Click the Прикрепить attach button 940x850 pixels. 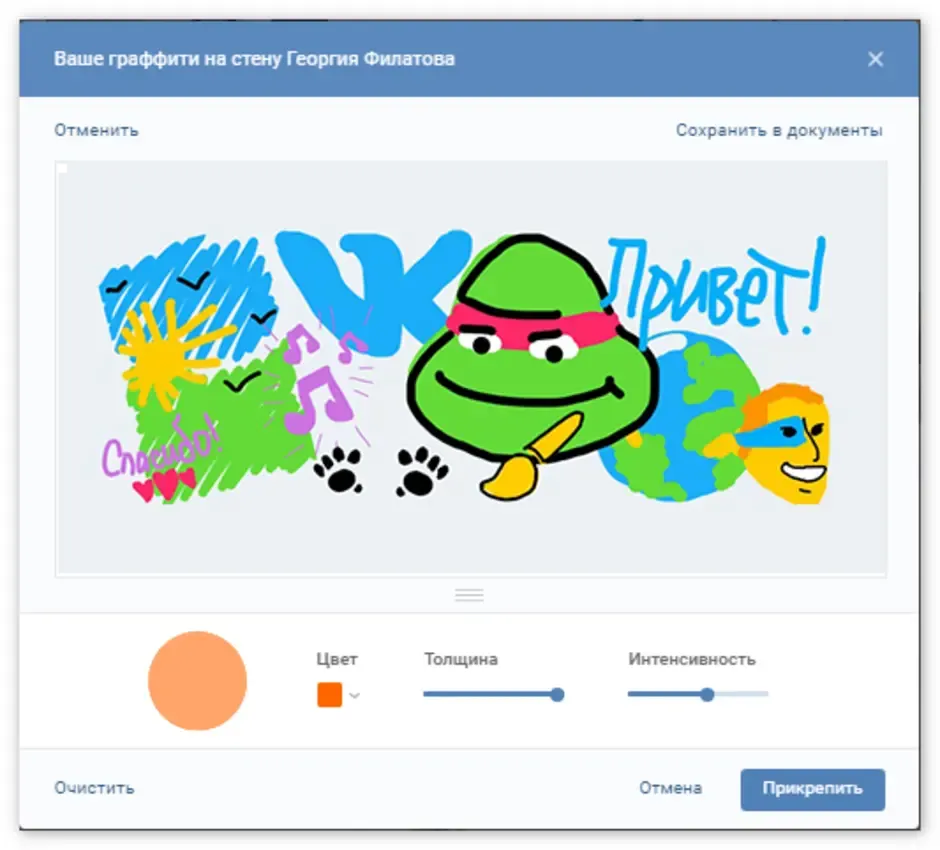pyautogui.click(x=812, y=789)
